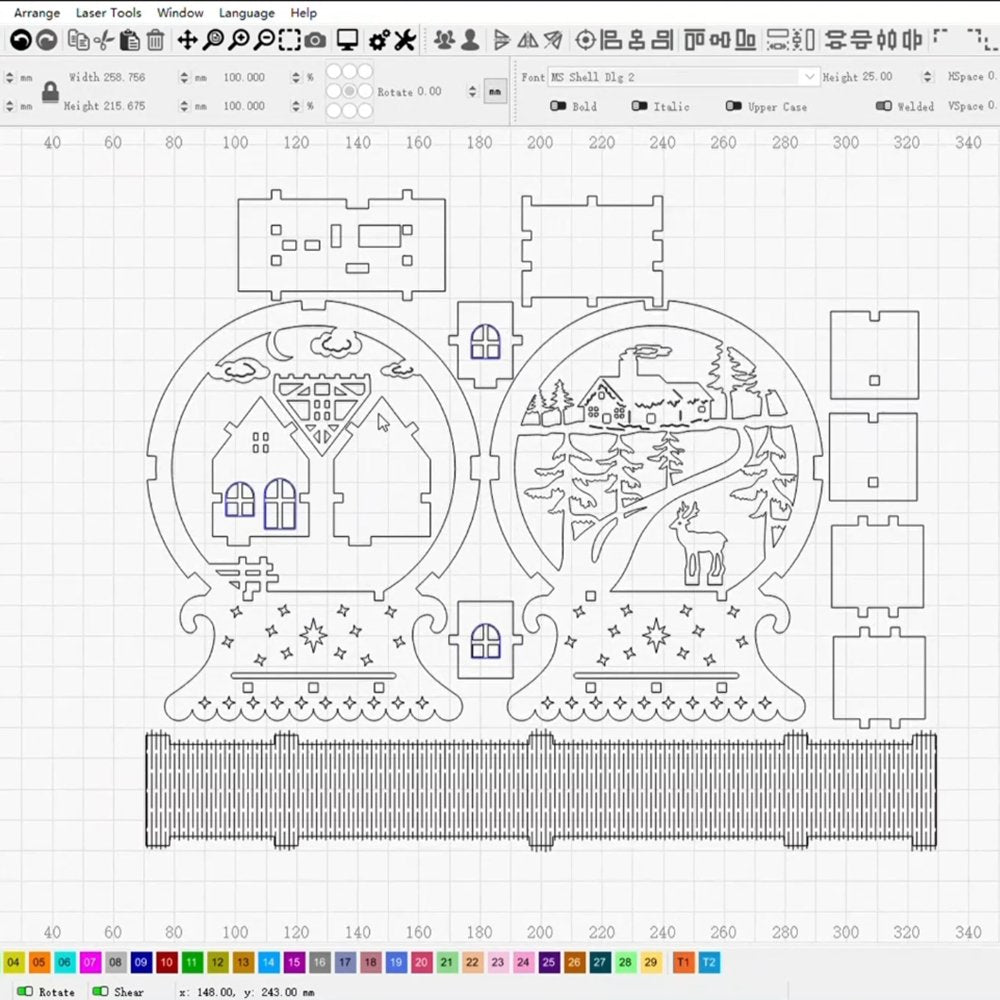
Task: Select the red layer 10 color swatch
Action: point(166,963)
